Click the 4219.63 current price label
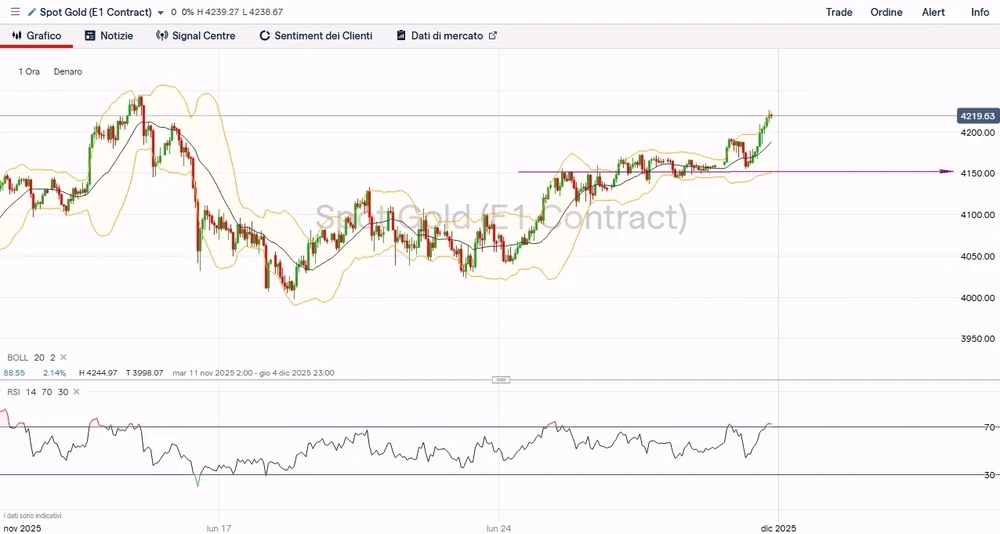The width and height of the screenshot is (1000, 534). pos(975,116)
